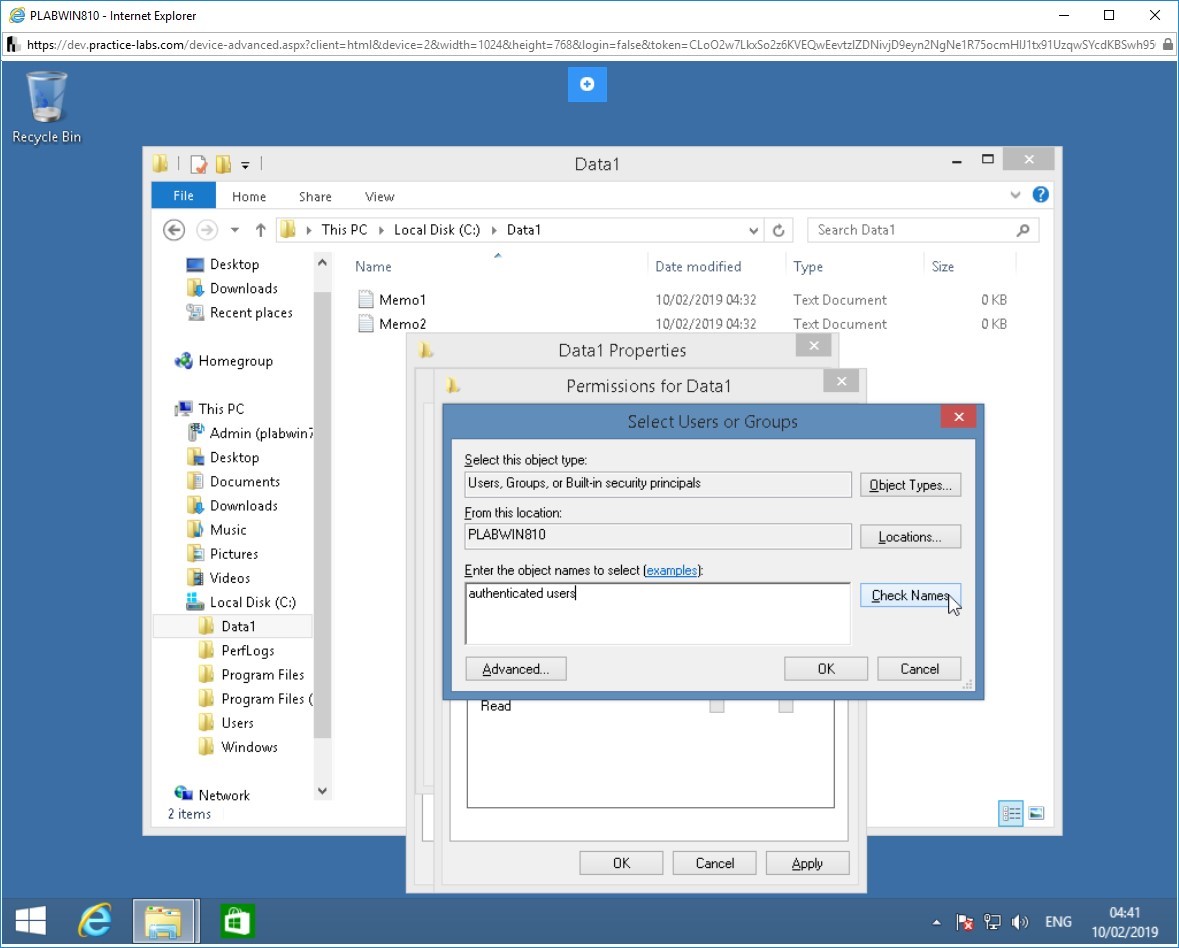The image size is (1179, 948).
Task: Open the examples link
Action: 671,571
